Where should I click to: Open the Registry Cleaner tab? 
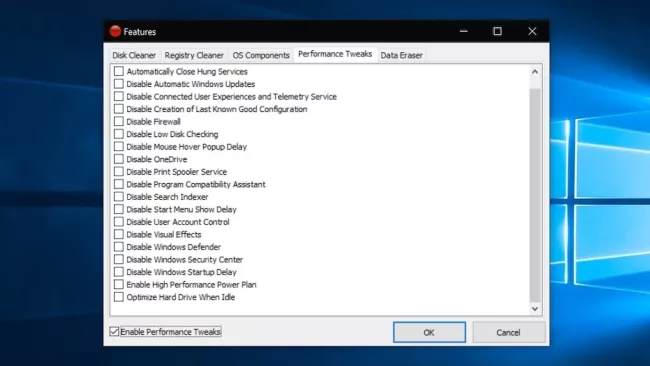coord(194,55)
